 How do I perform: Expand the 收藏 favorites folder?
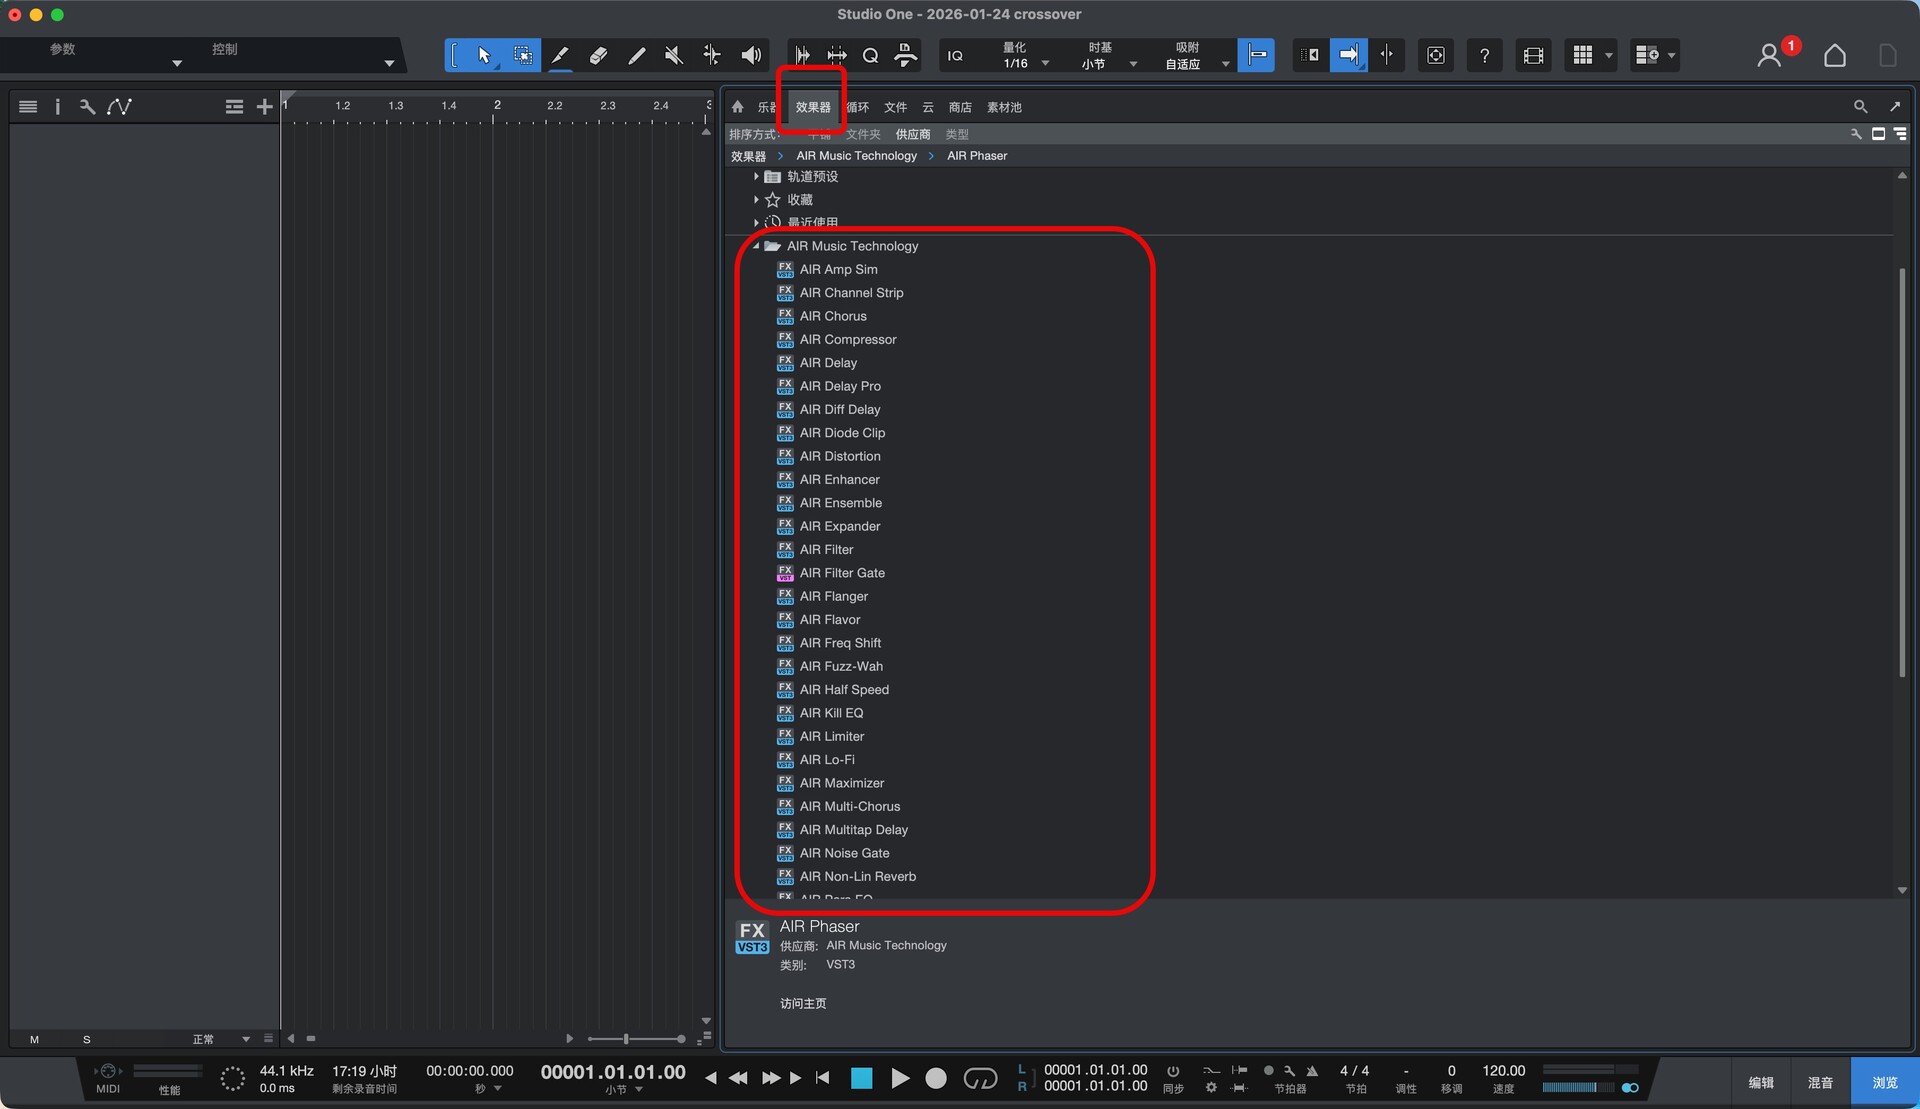(756, 200)
